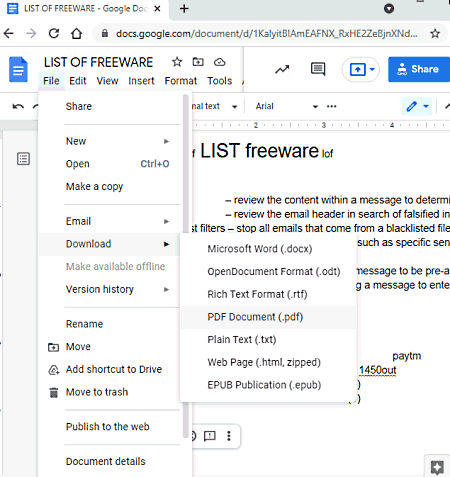Viewport: 450px width, 477px height.
Task: Download as Rich Text Format (.rtf)
Action: (268, 294)
